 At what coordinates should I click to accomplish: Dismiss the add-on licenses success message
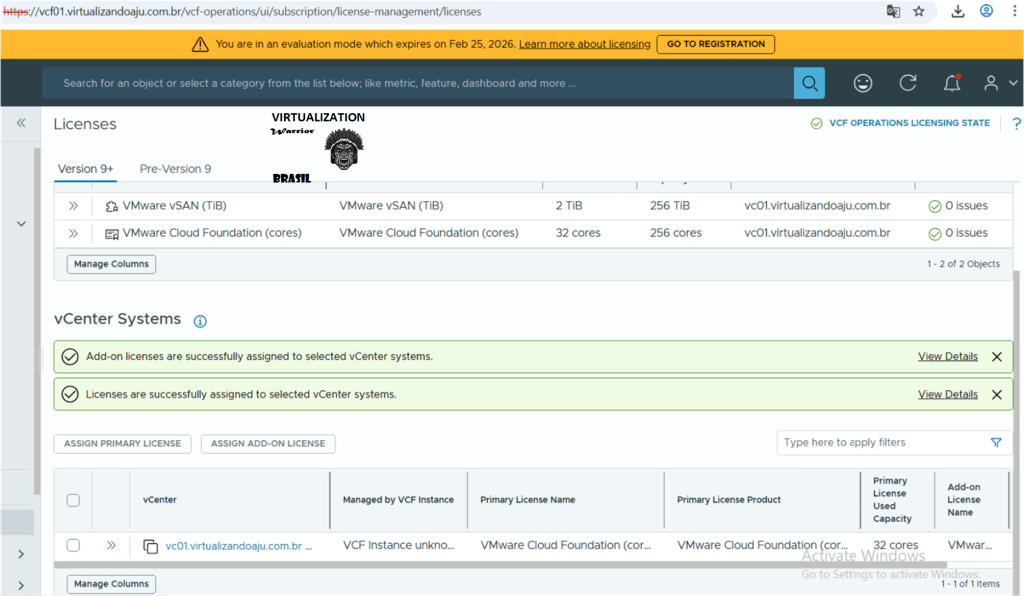click(x=996, y=357)
